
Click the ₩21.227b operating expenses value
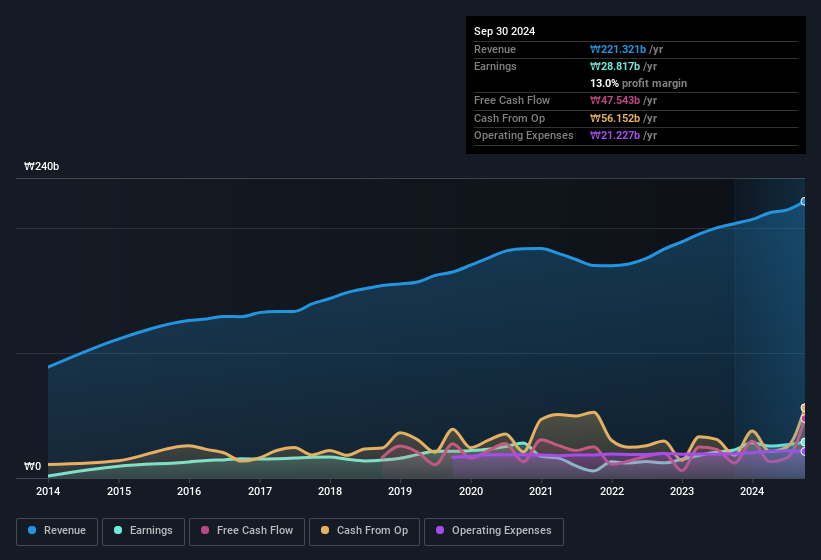(615, 136)
